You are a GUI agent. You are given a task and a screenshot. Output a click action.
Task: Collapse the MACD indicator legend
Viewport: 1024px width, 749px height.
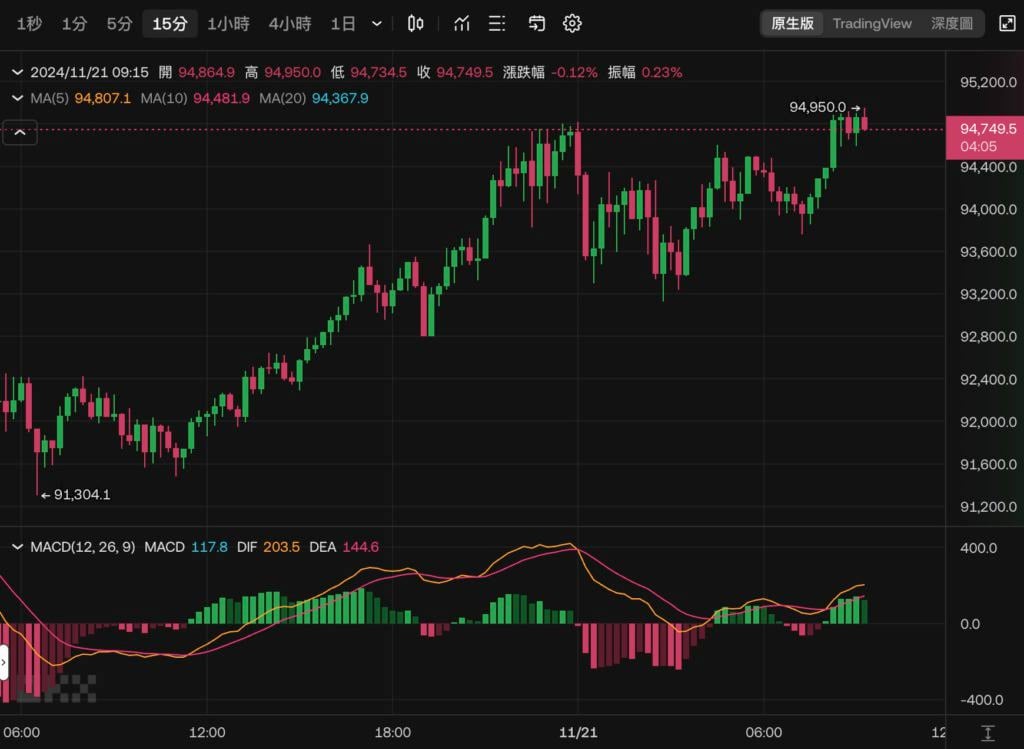click(17, 547)
